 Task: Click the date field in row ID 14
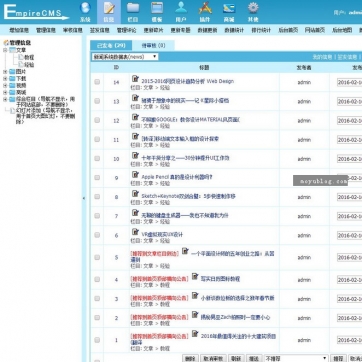click(x=349, y=82)
